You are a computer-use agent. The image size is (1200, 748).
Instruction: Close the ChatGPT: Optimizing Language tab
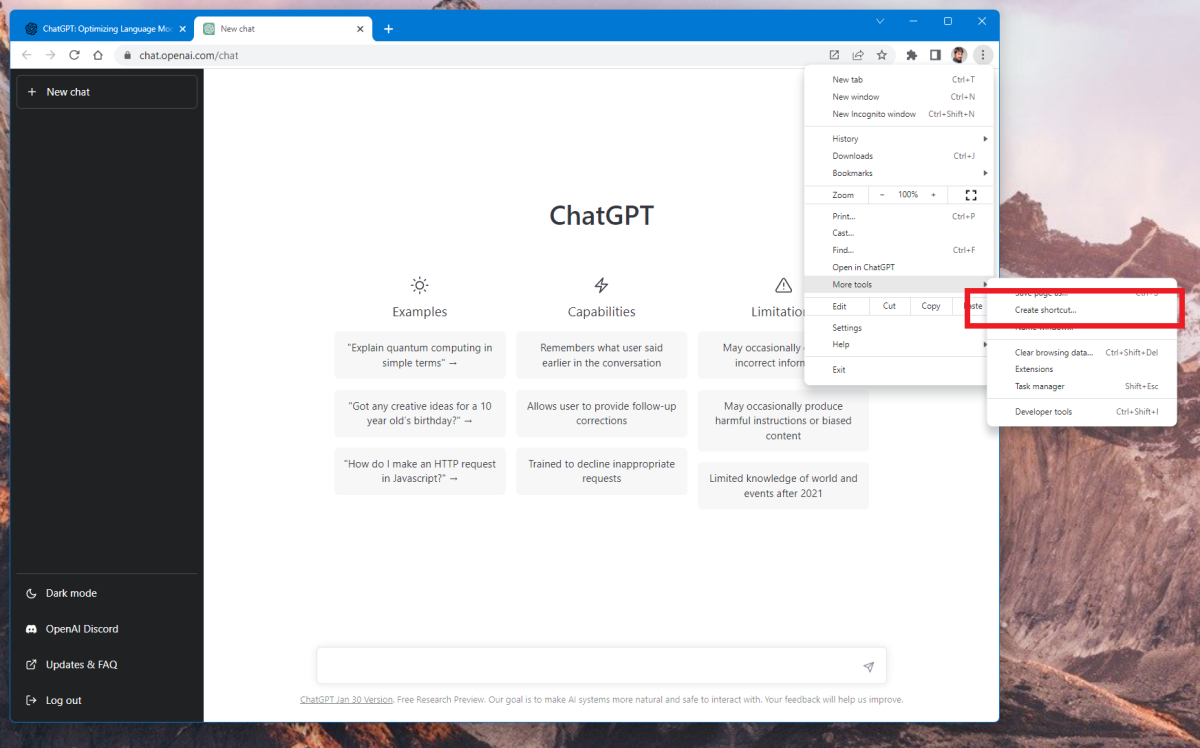(x=182, y=29)
